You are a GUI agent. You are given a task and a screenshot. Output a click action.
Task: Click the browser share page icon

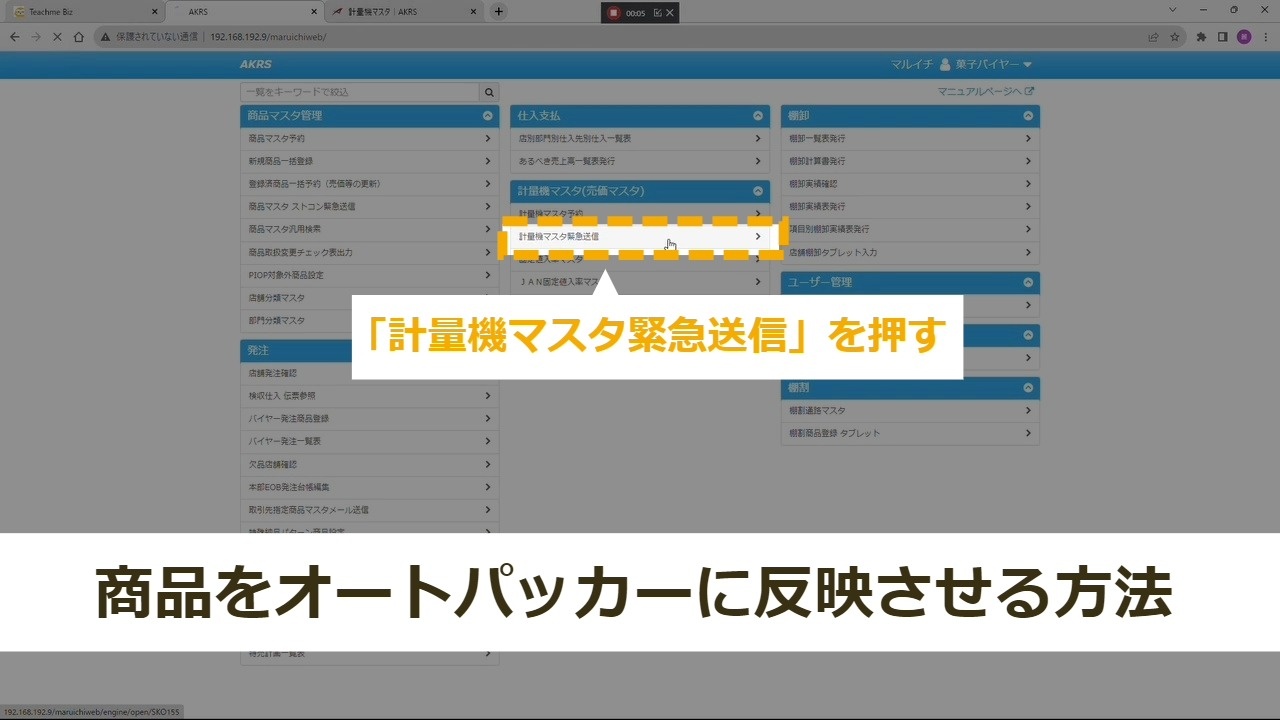pos(1153,37)
